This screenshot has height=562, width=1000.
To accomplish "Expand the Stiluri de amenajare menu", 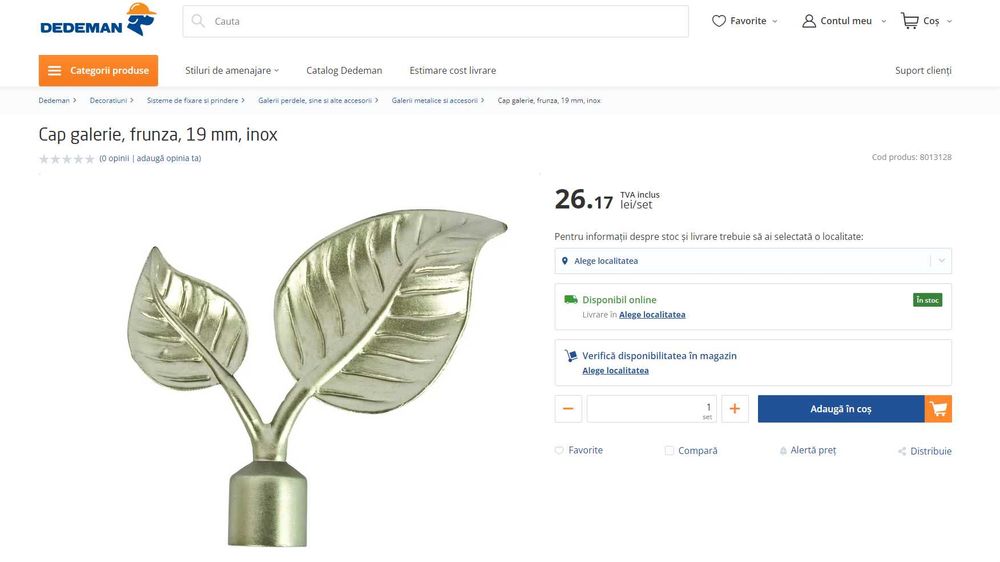I will click(x=232, y=71).
